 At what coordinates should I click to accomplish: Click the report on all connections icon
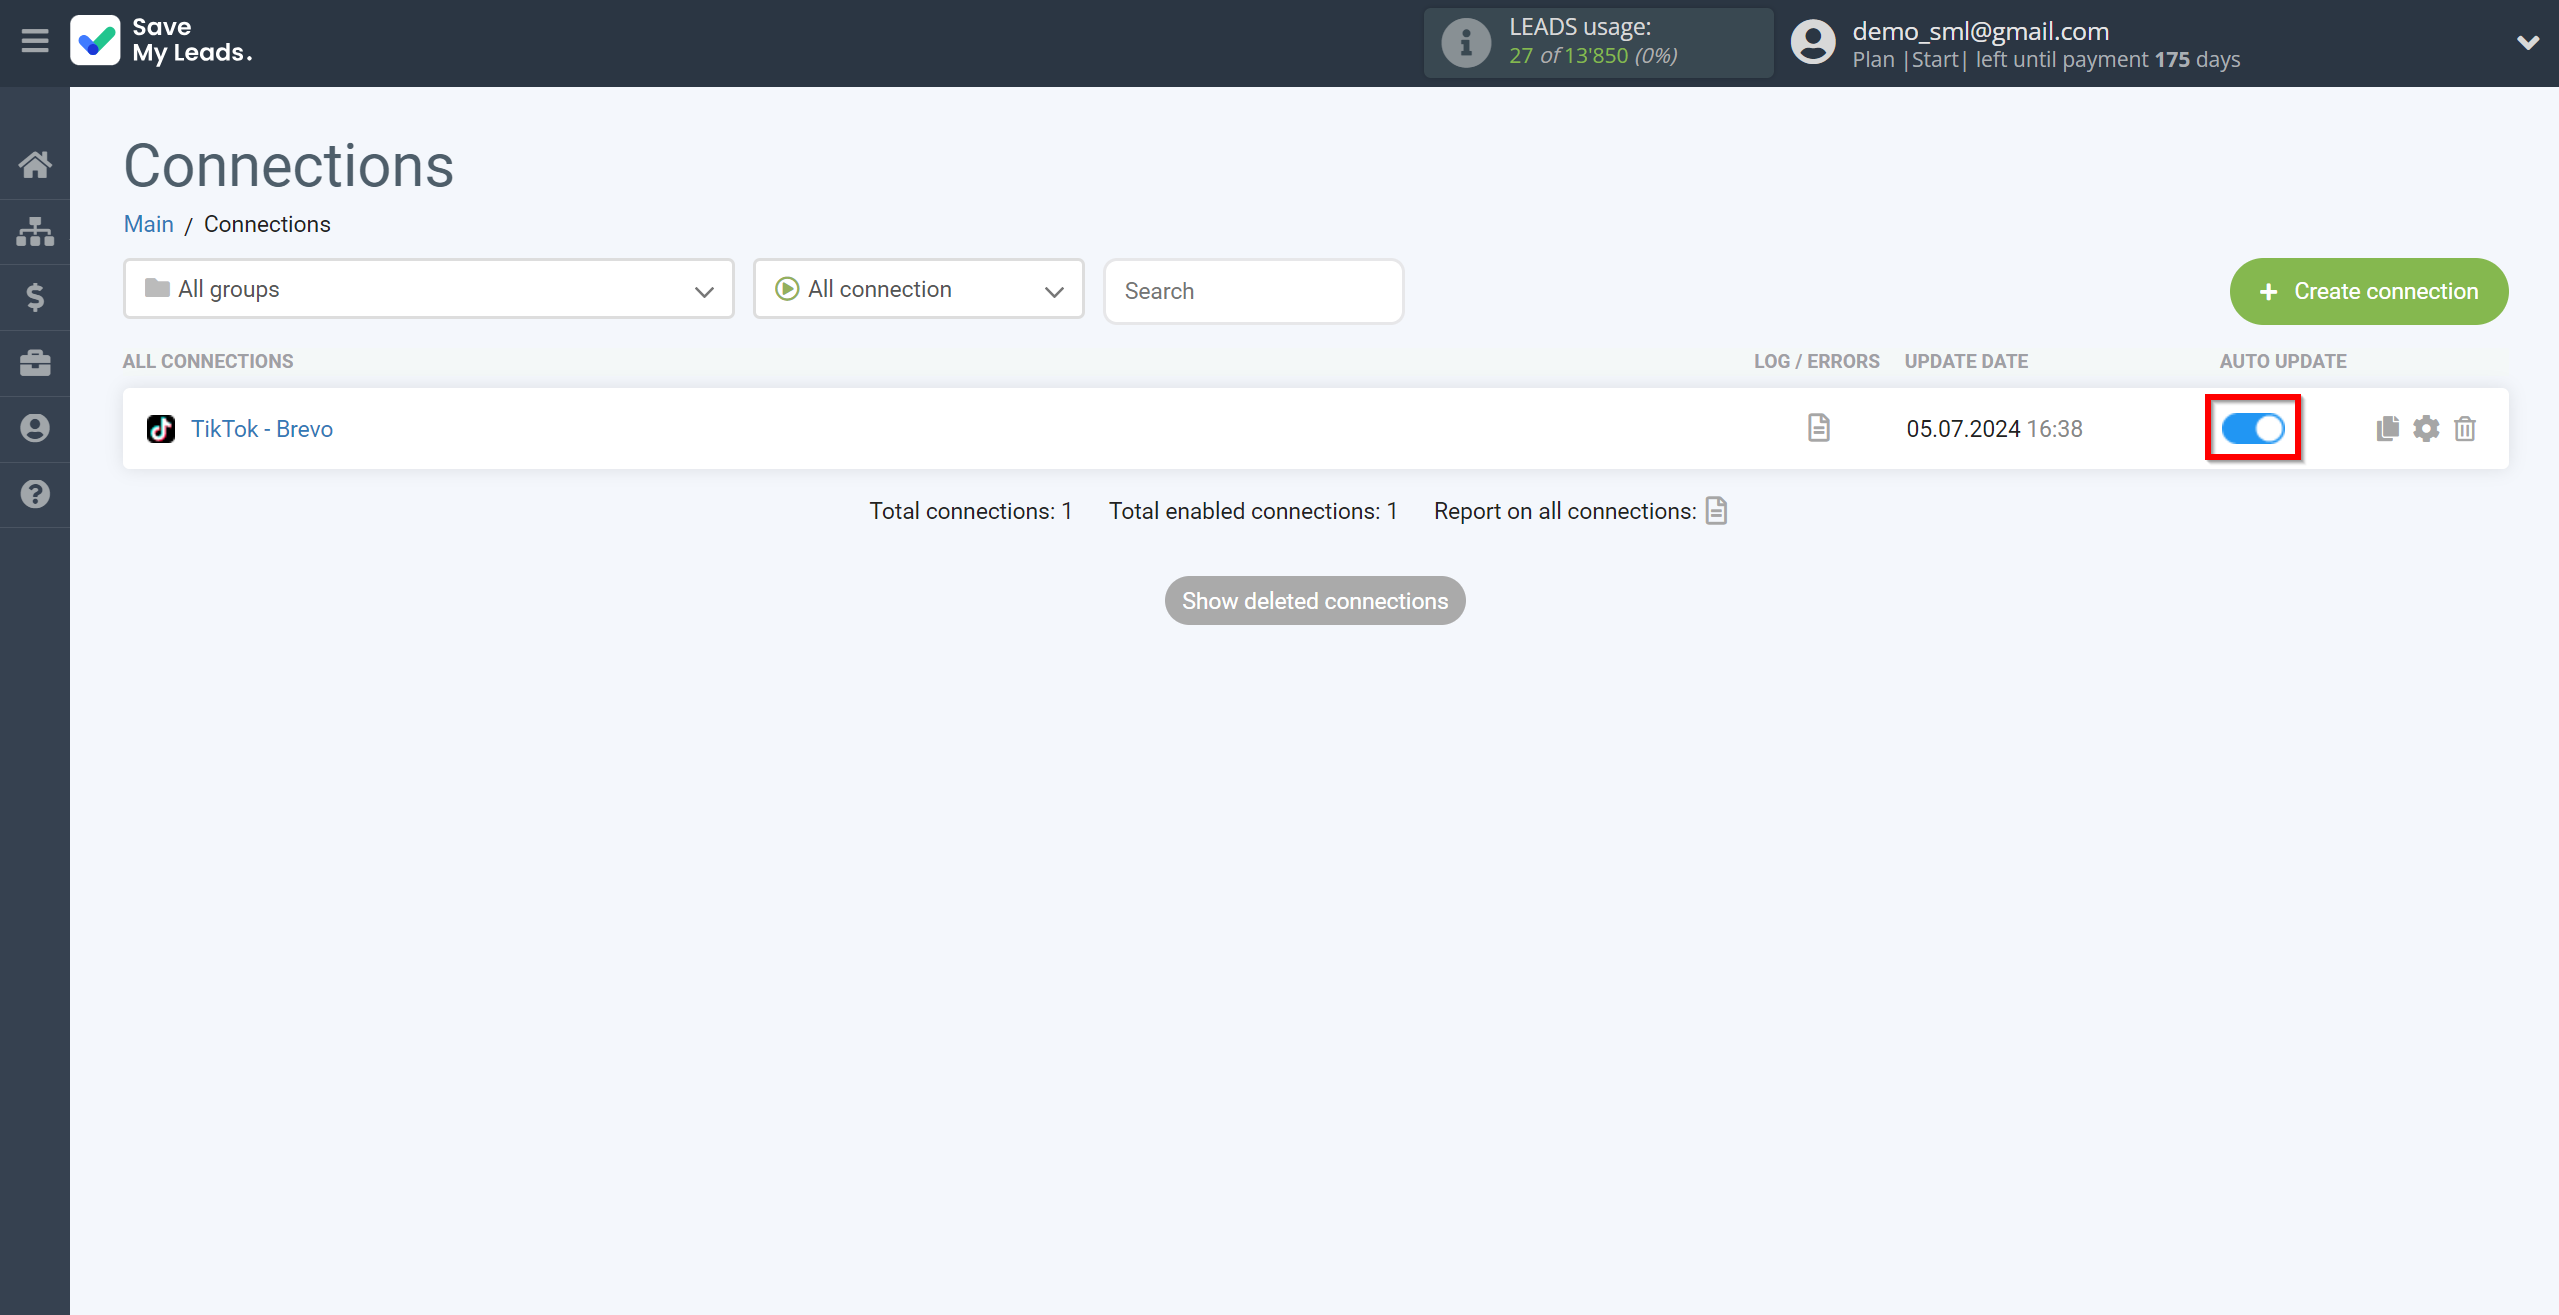[1719, 510]
